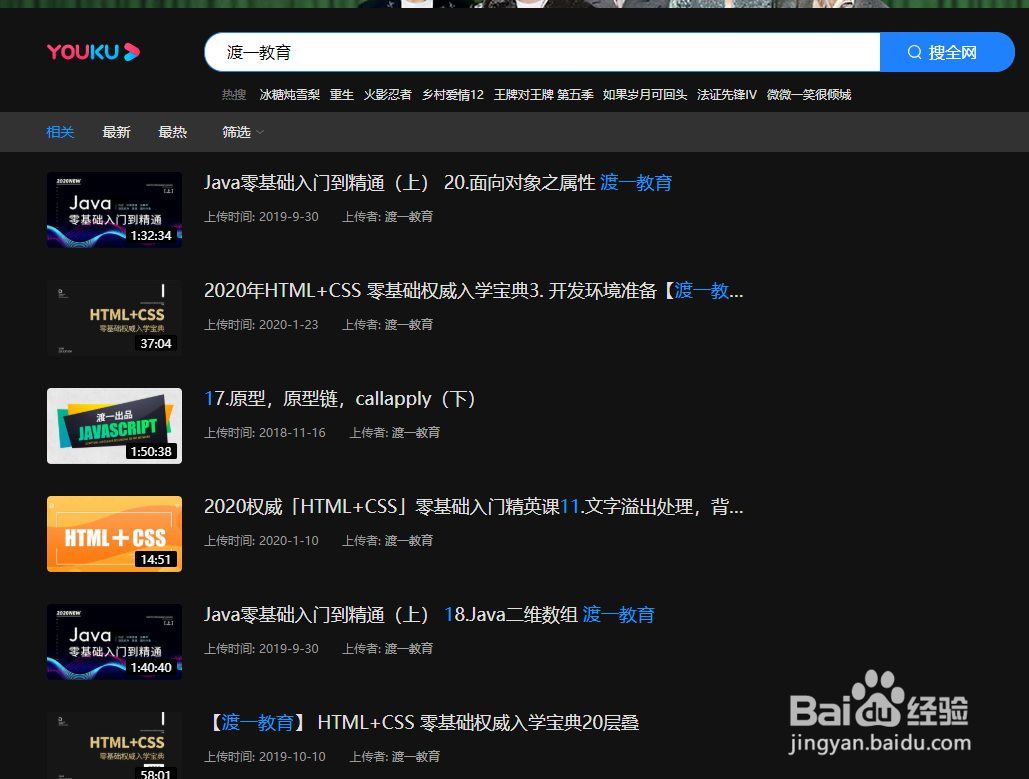Open title 零基础权威入学宝典3. 开发环境准备
The height and width of the screenshot is (779, 1029).
[x=474, y=291]
